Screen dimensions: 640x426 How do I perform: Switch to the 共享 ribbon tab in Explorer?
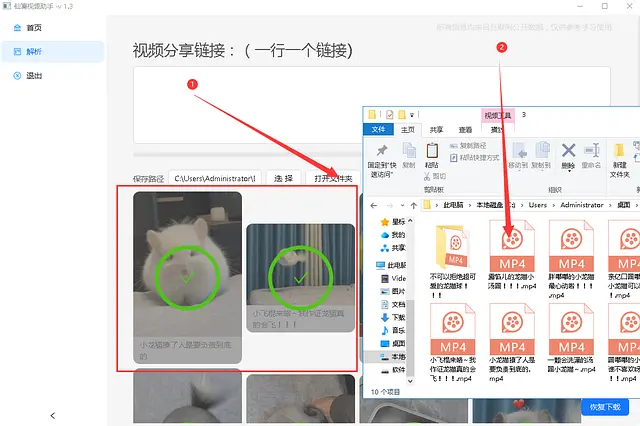(436, 130)
